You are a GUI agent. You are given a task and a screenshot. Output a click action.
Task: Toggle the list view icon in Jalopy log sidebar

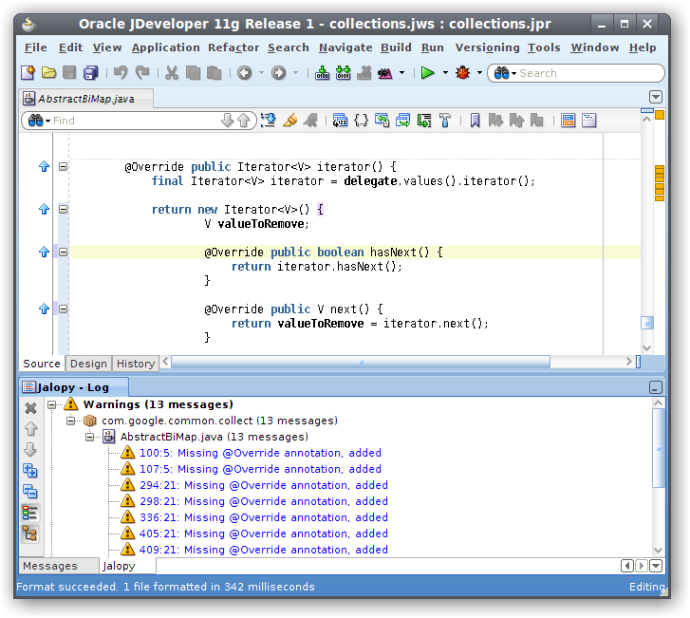tap(30, 513)
